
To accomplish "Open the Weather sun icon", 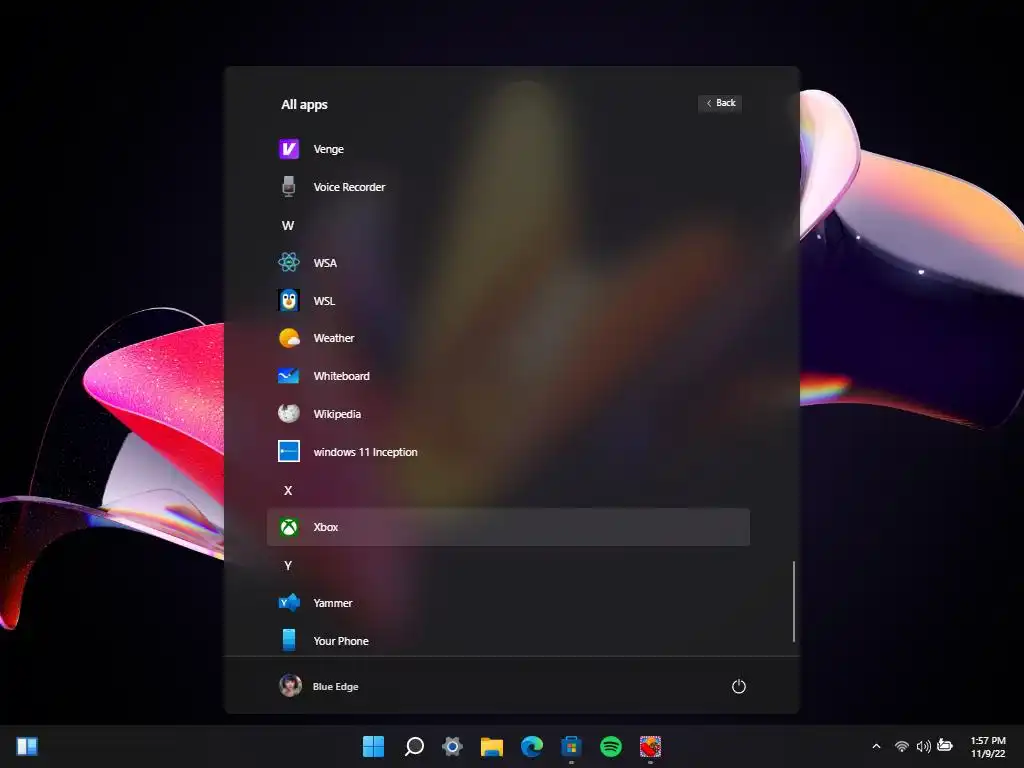I will [289, 338].
